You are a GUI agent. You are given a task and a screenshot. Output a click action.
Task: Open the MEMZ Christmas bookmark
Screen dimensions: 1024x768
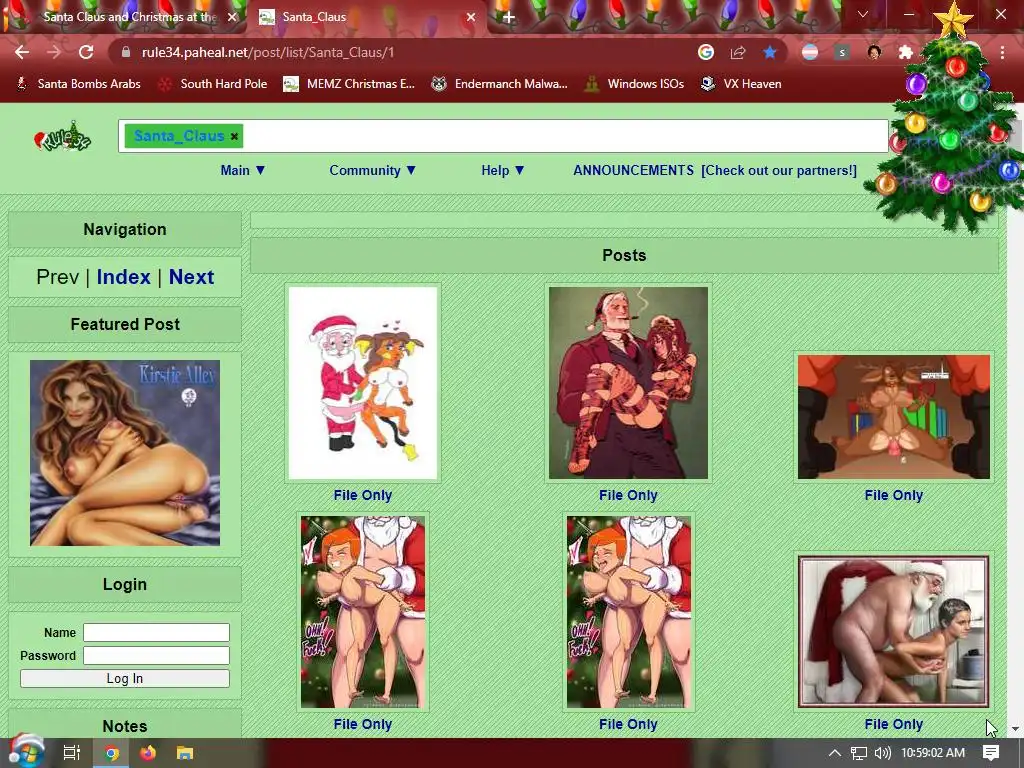pos(349,84)
